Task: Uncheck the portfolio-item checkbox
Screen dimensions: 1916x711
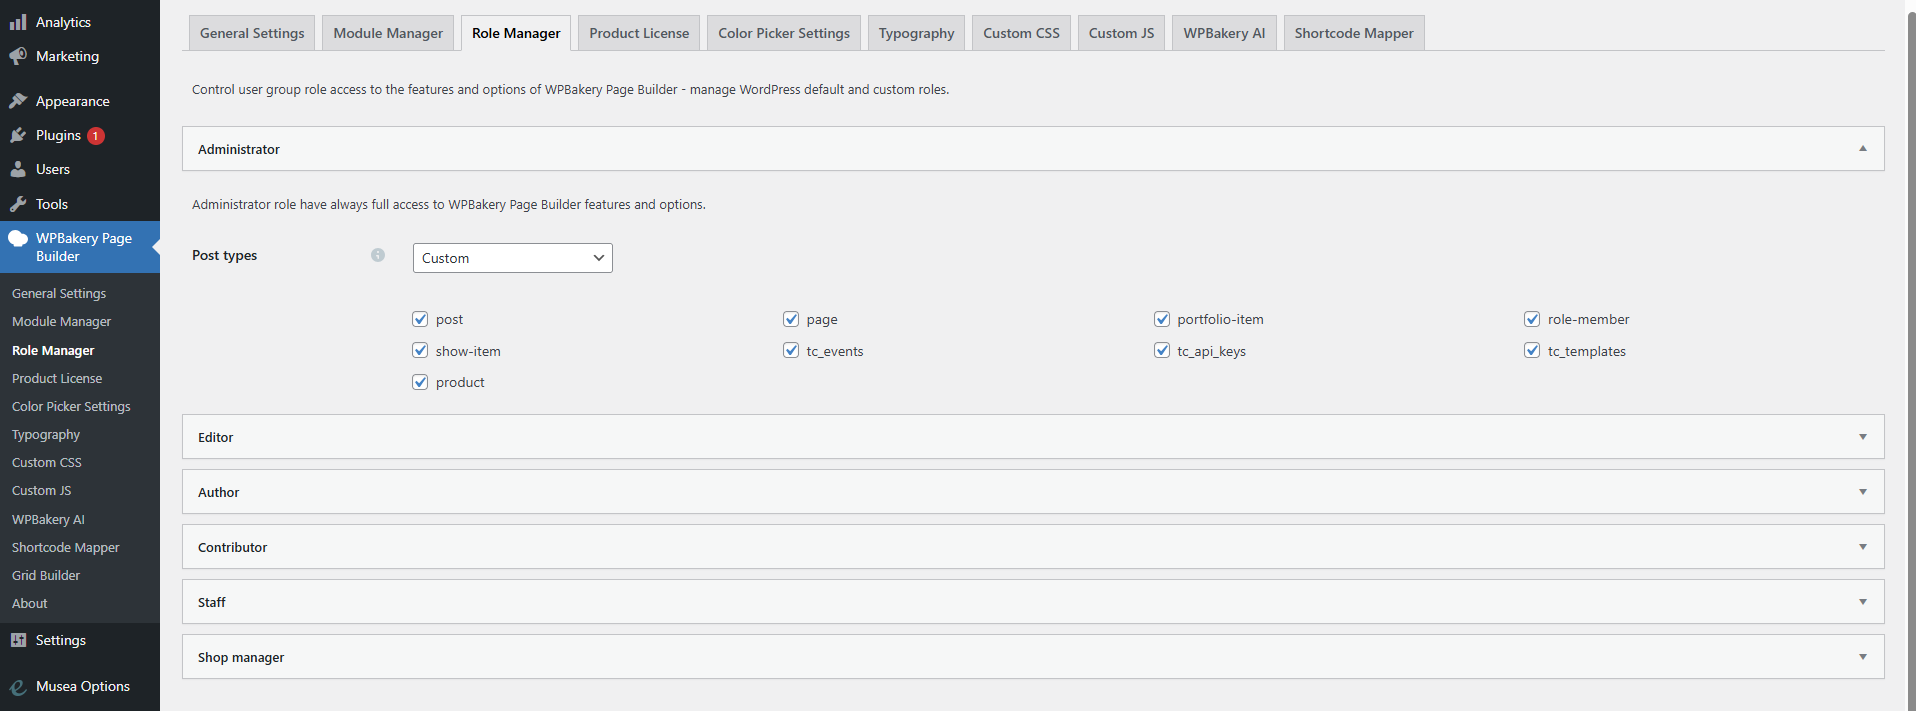Action: tap(1162, 319)
